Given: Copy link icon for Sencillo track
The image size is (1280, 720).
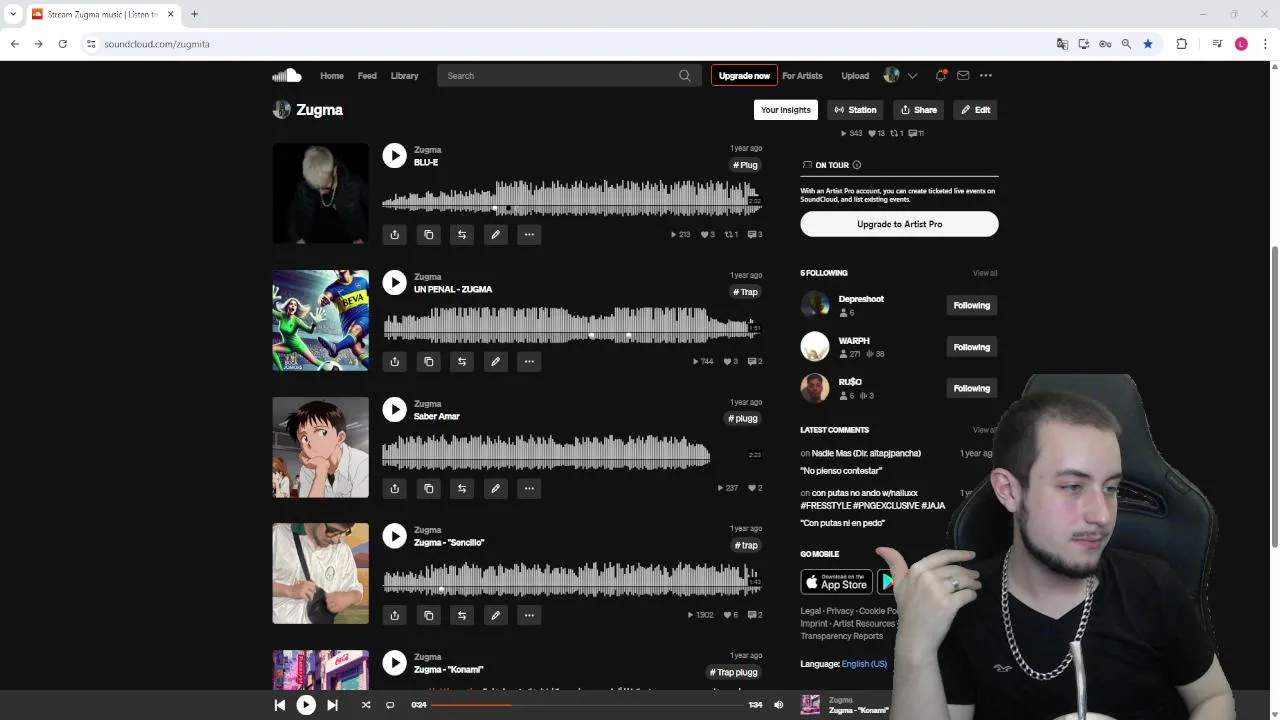Looking at the screenshot, I should click(x=428, y=615).
